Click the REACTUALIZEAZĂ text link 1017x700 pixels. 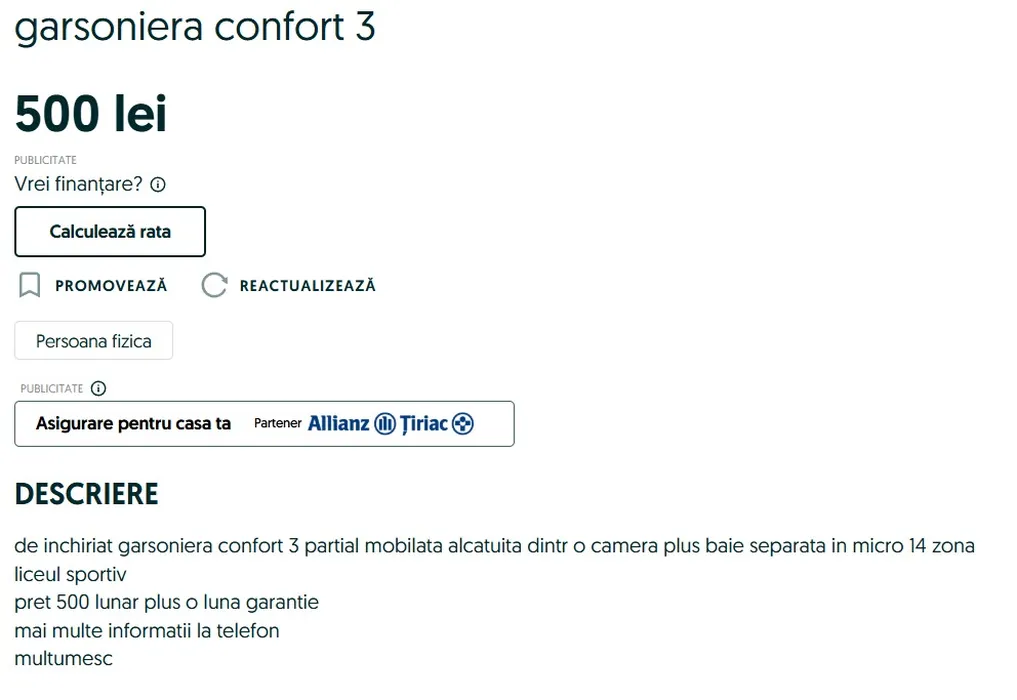point(307,286)
